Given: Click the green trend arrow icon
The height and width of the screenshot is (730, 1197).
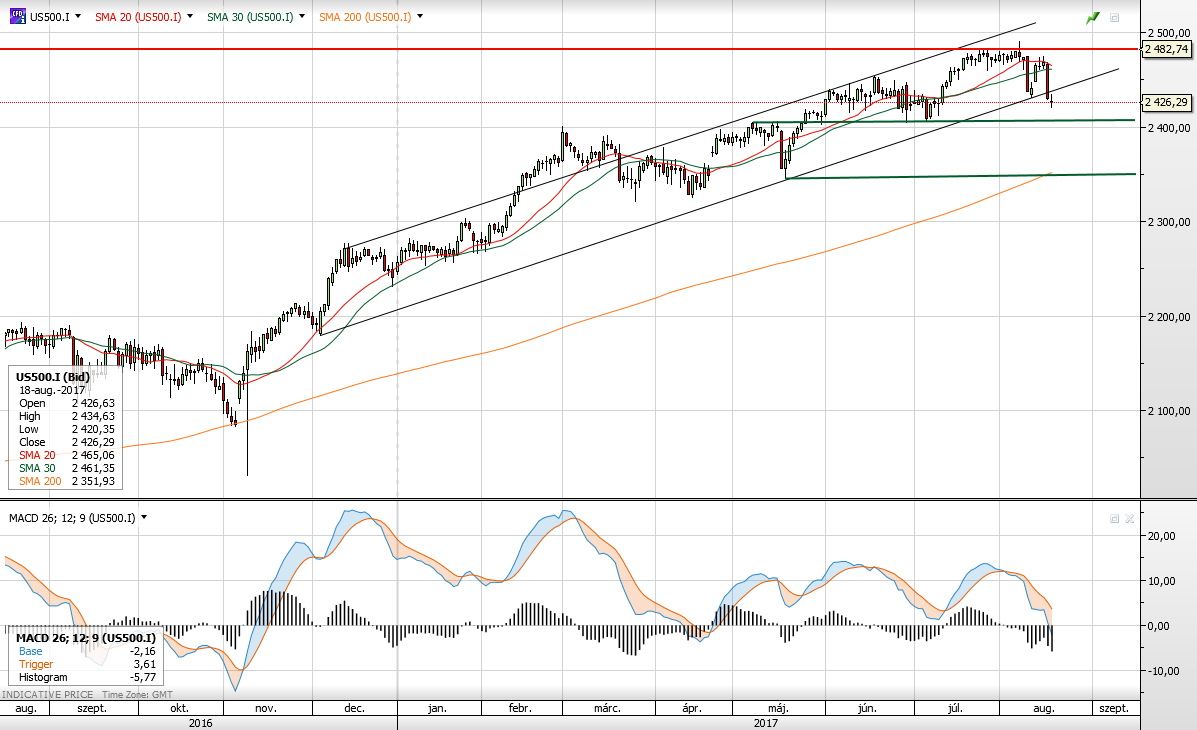Looking at the screenshot, I should coord(1093,18).
